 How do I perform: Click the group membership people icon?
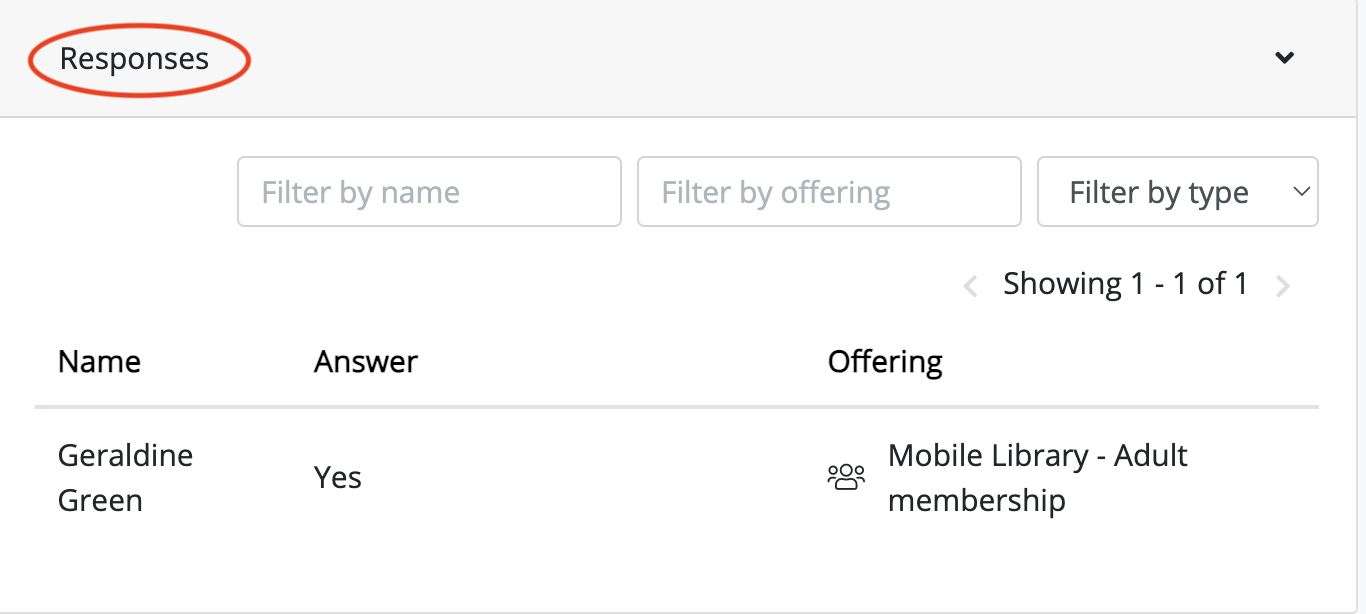point(846,477)
